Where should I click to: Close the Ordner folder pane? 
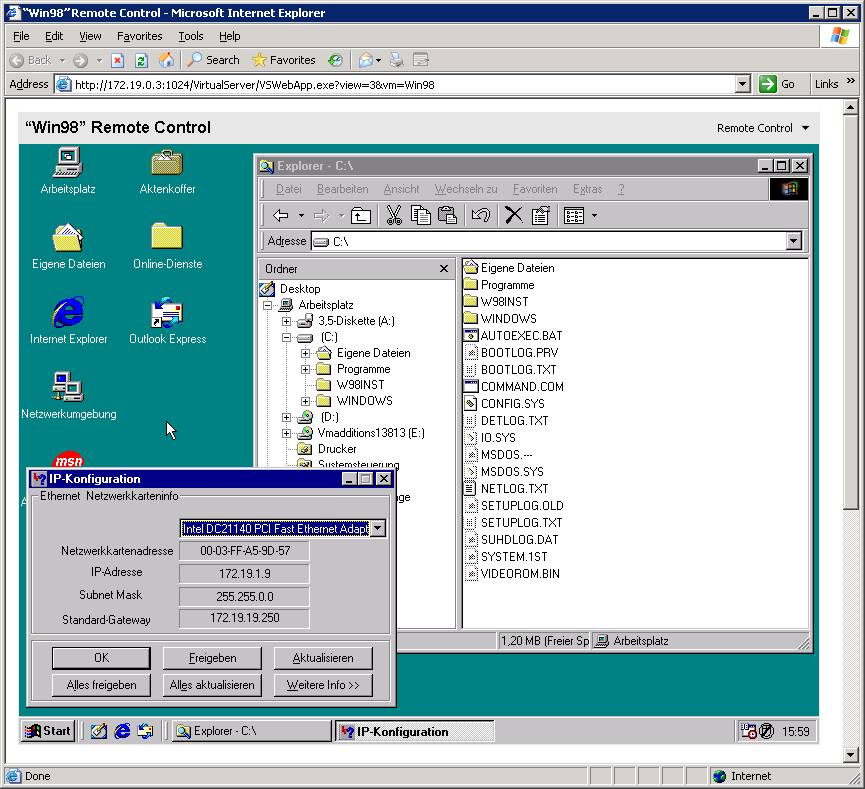click(x=444, y=269)
